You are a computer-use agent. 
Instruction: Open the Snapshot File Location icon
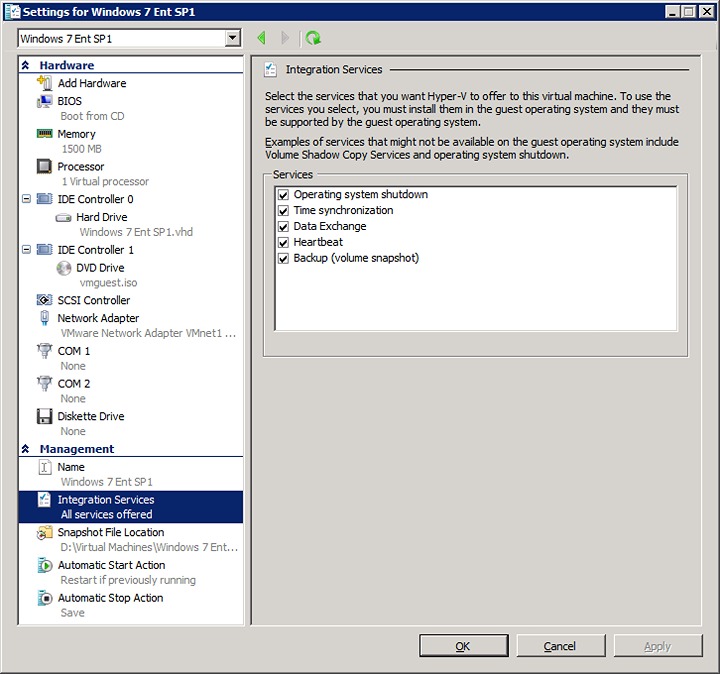coord(44,533)
